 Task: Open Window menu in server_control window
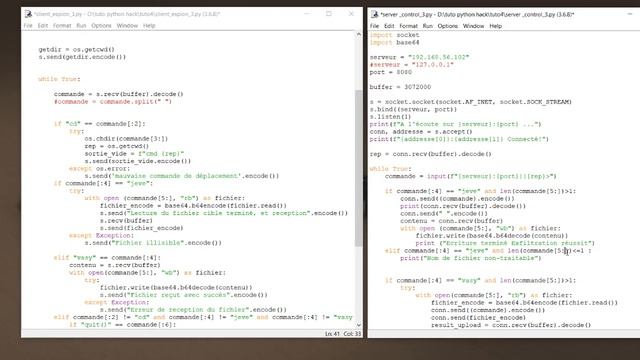click(x=473, y=26)
